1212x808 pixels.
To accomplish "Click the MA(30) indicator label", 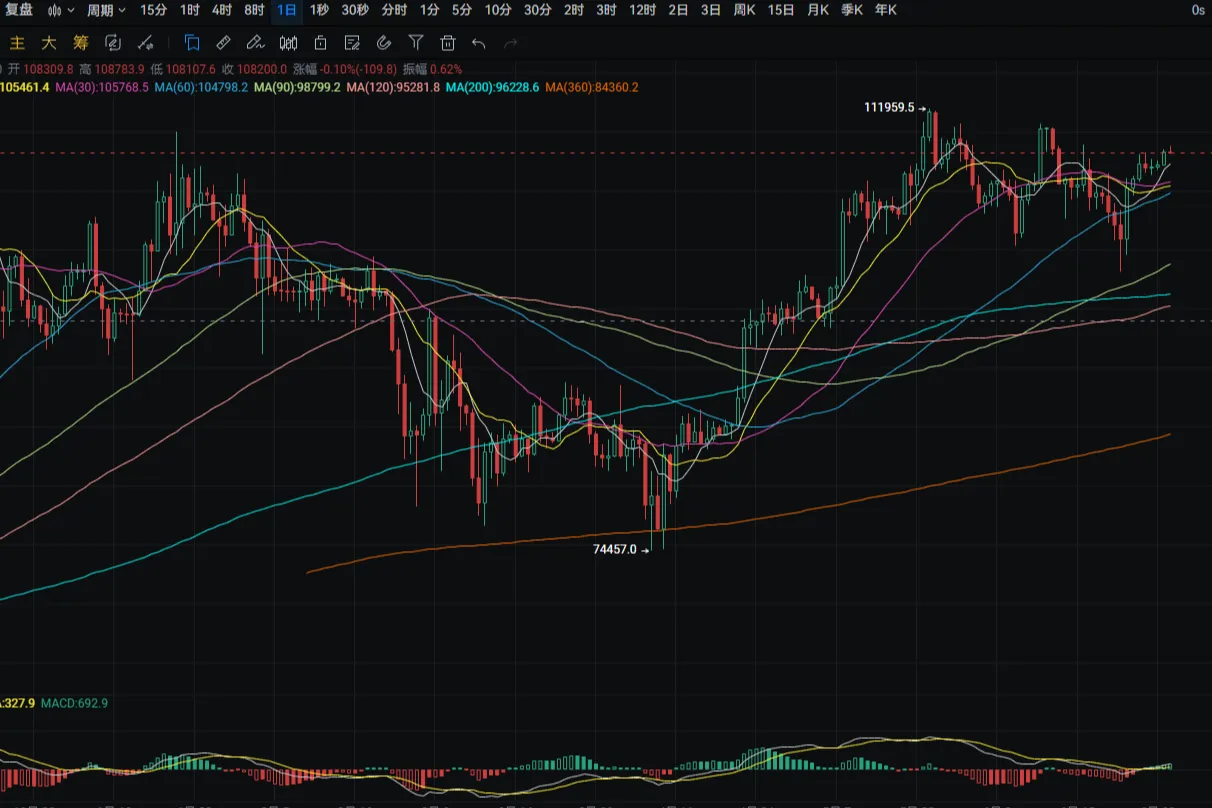I will (102, 88).
